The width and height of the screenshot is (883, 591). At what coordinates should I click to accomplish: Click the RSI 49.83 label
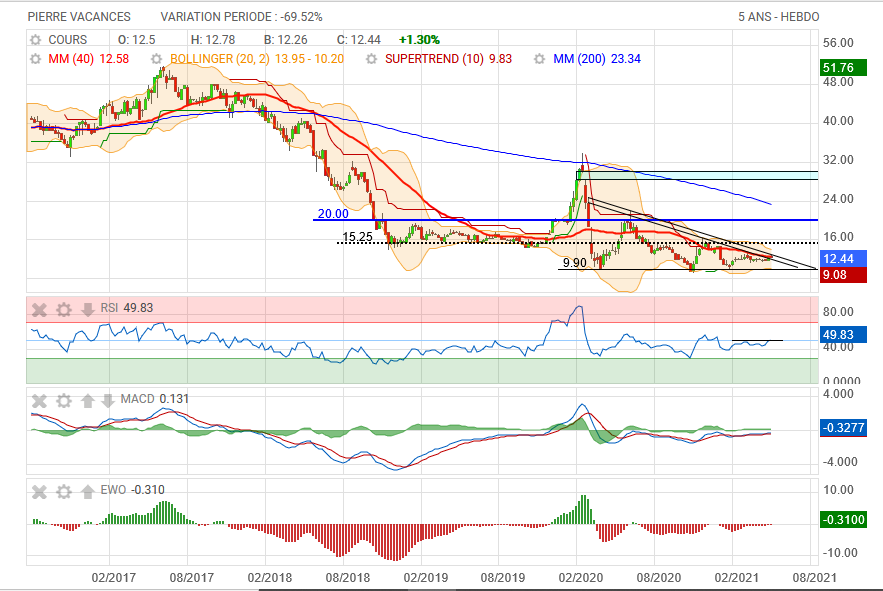click(127, 308)
